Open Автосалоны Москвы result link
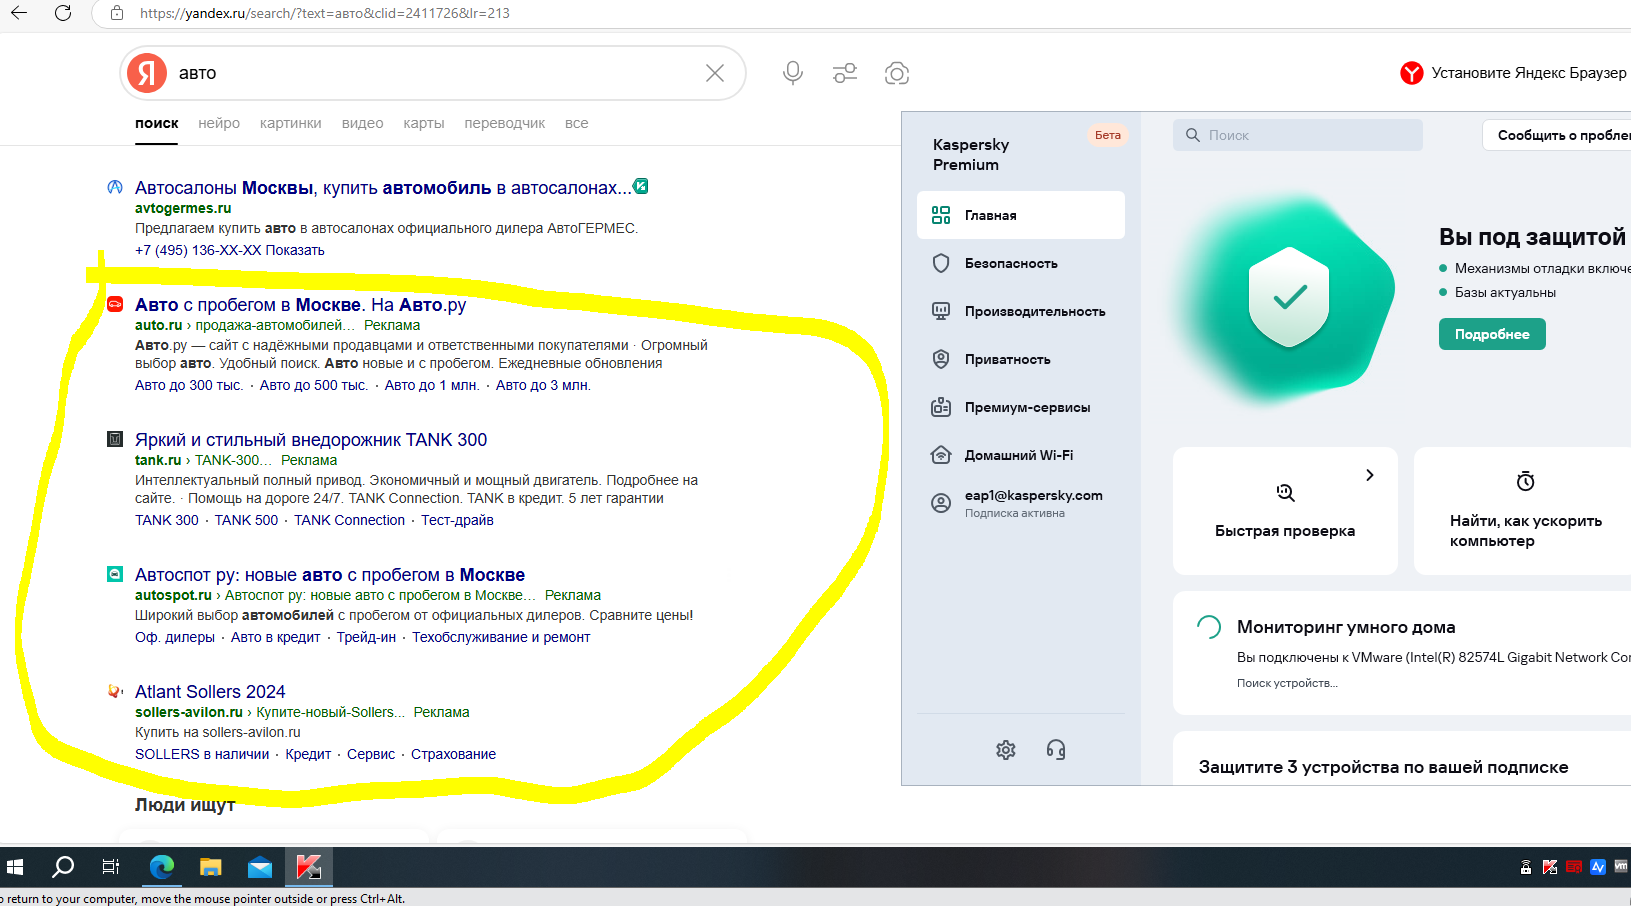The image size is (1631, 906). pyautogui.click(x=383, y=187)
